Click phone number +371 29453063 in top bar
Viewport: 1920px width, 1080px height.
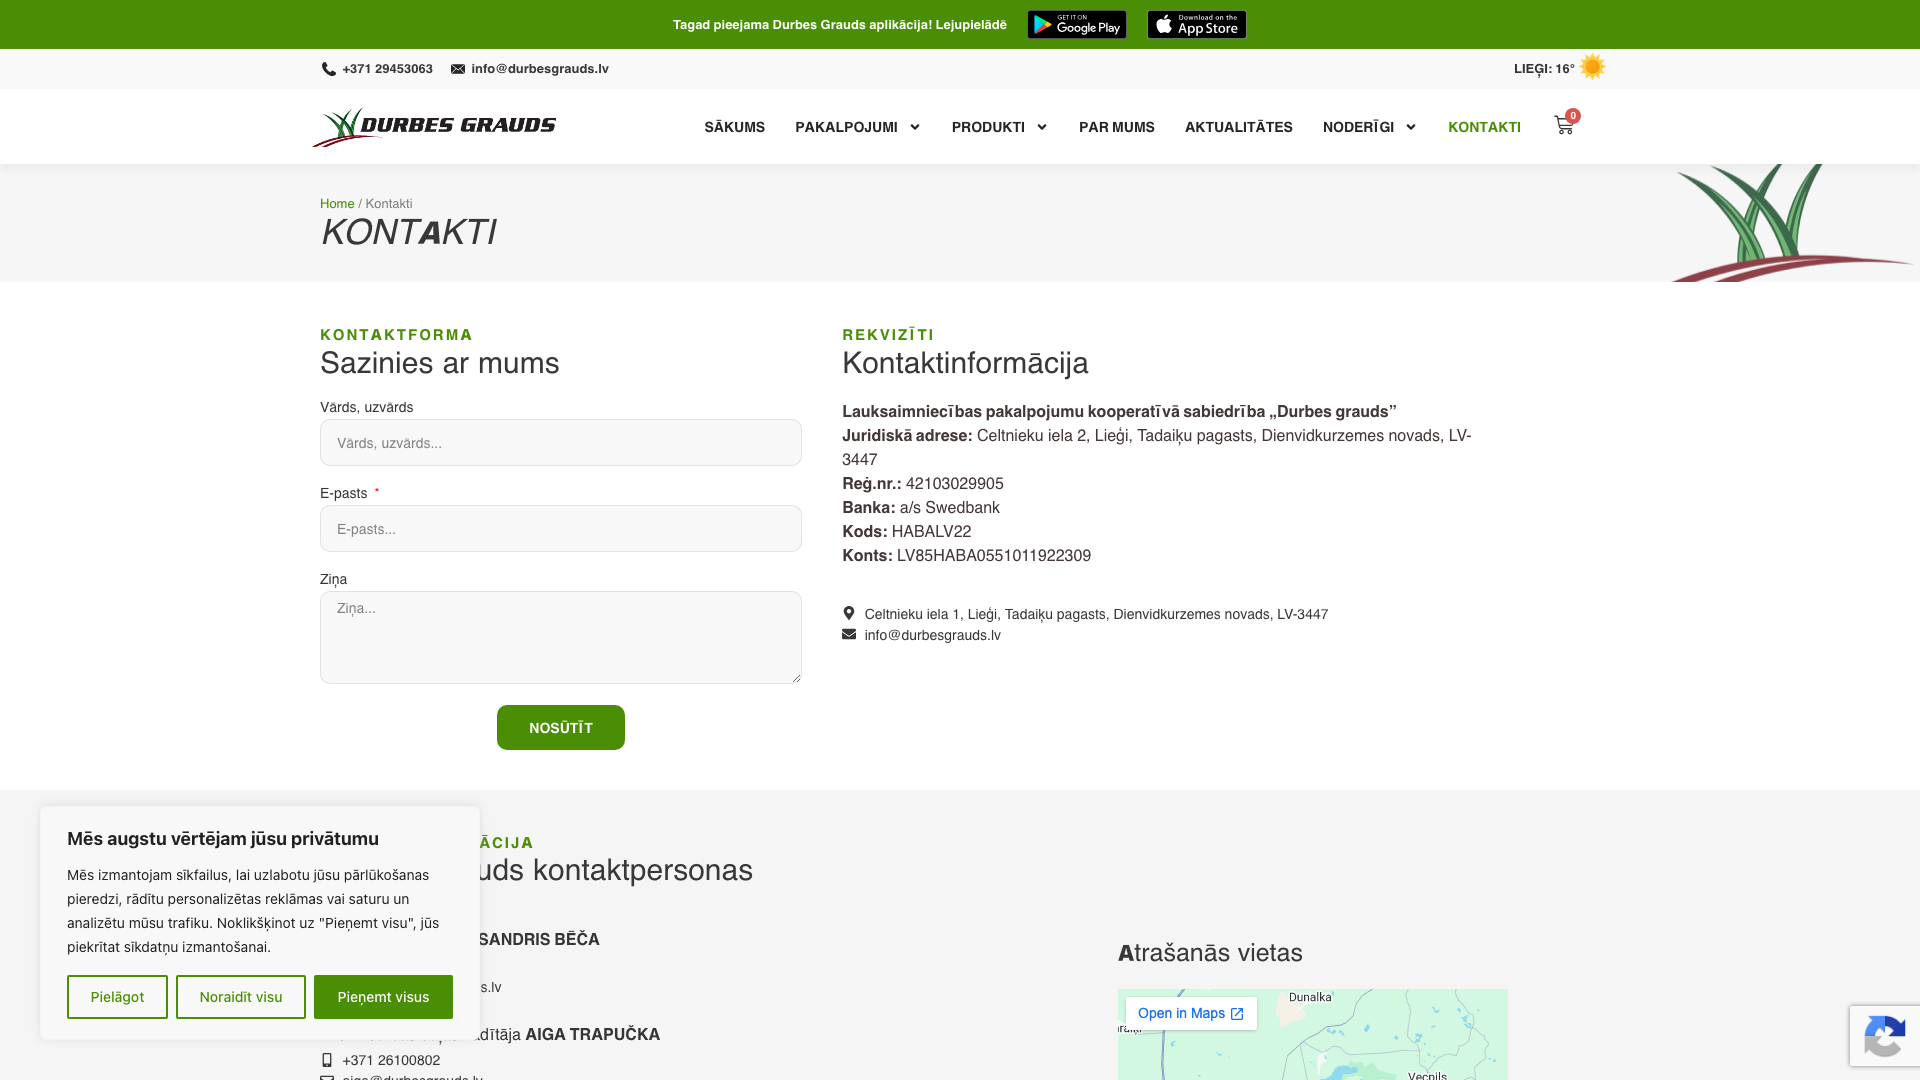388,69
